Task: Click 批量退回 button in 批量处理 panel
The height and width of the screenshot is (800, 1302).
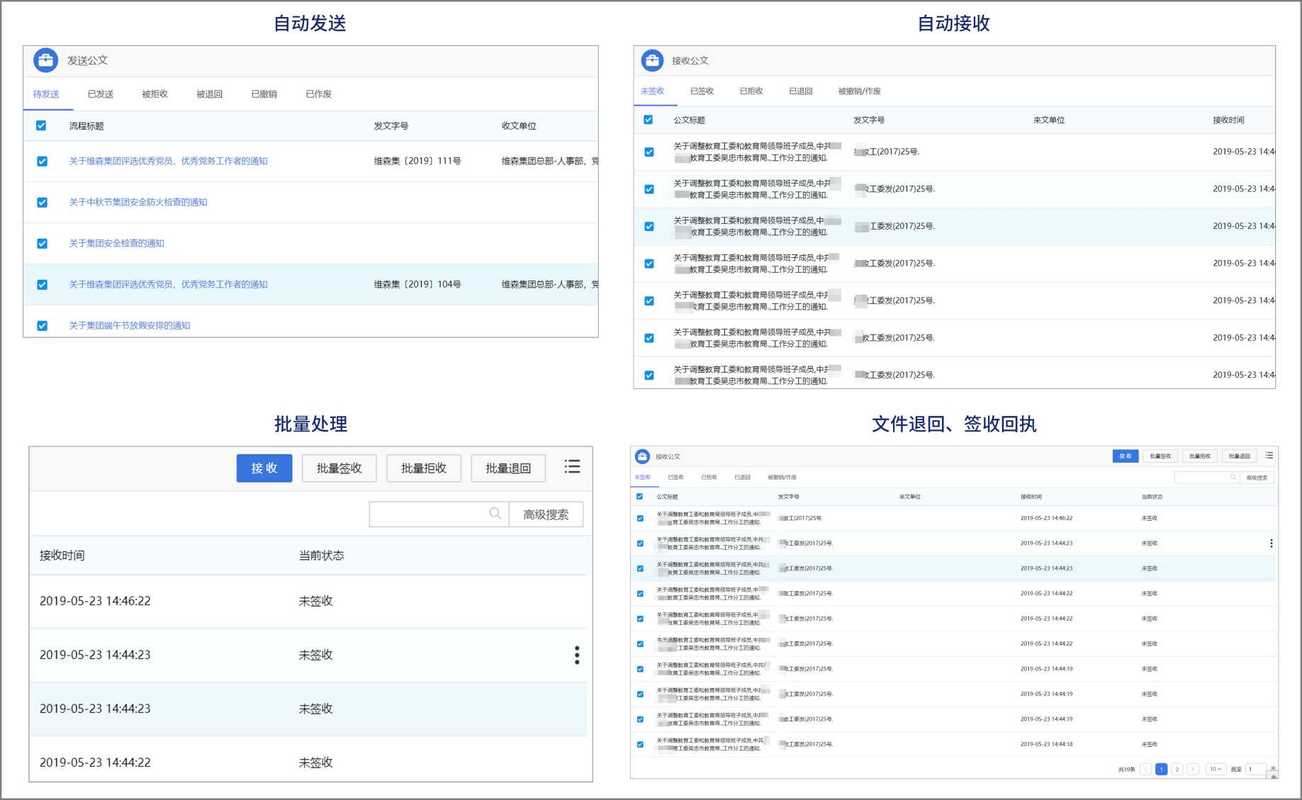Action: click(x=508, y=468)
